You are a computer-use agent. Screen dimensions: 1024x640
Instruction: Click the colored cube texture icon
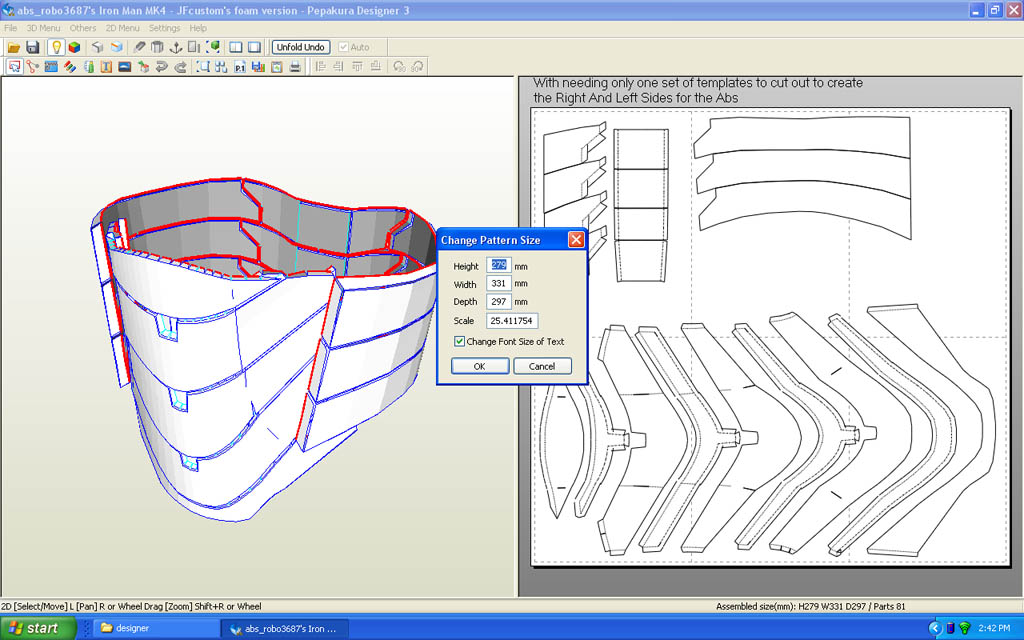pyautogui.click(x=74, y=47)
